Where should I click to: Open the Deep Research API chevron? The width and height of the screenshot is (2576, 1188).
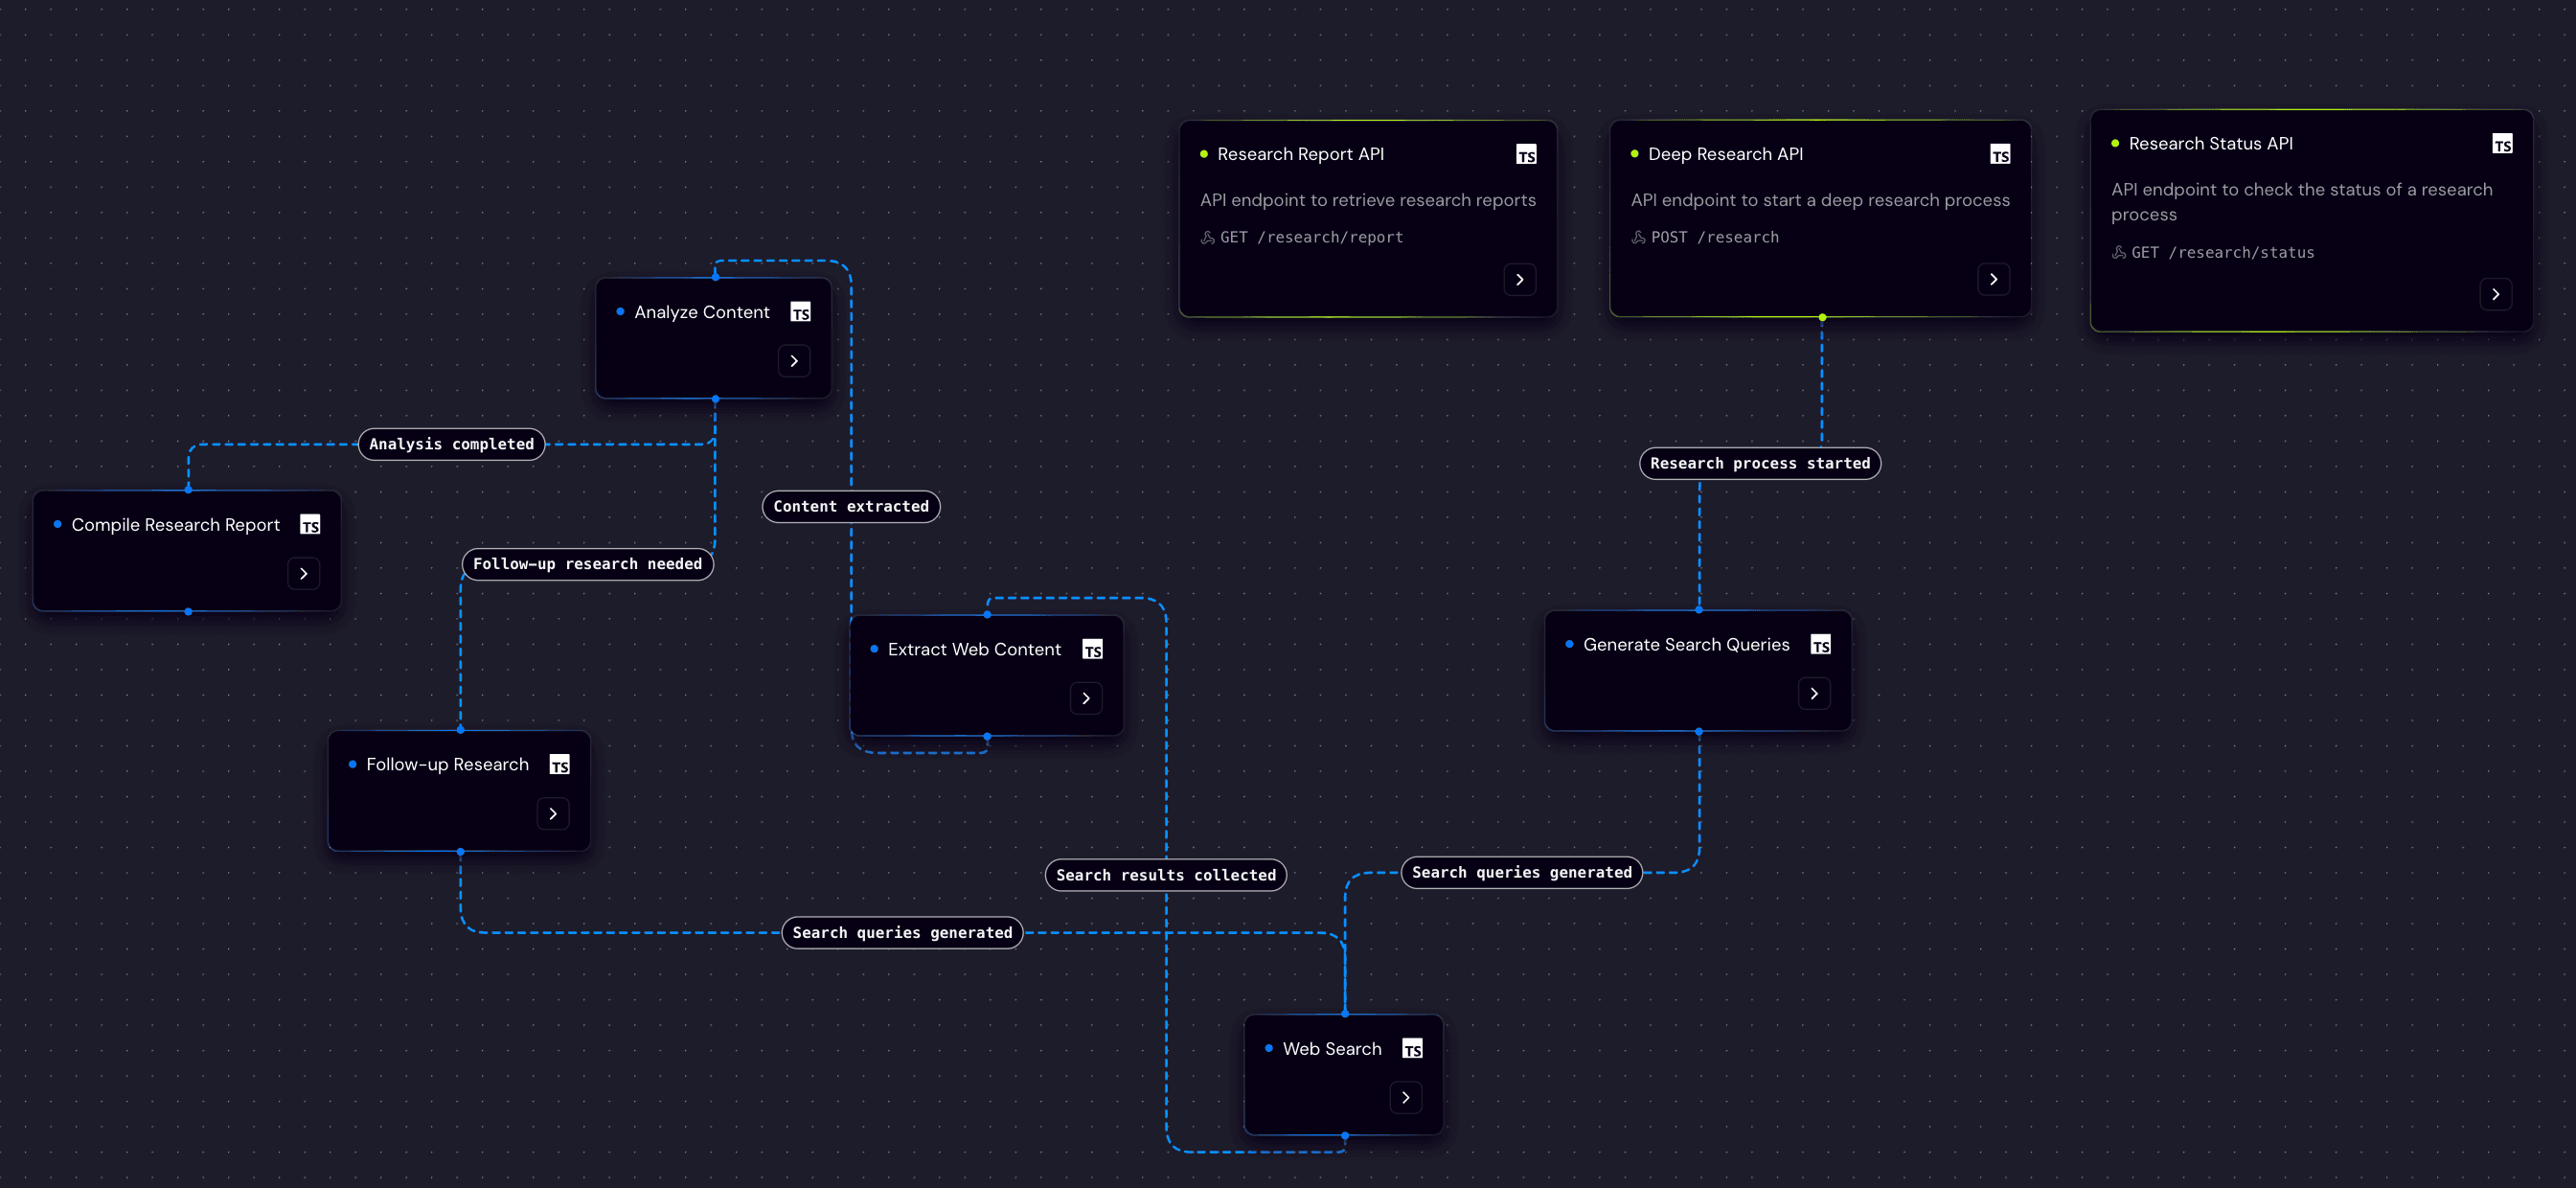point(1993,280)
